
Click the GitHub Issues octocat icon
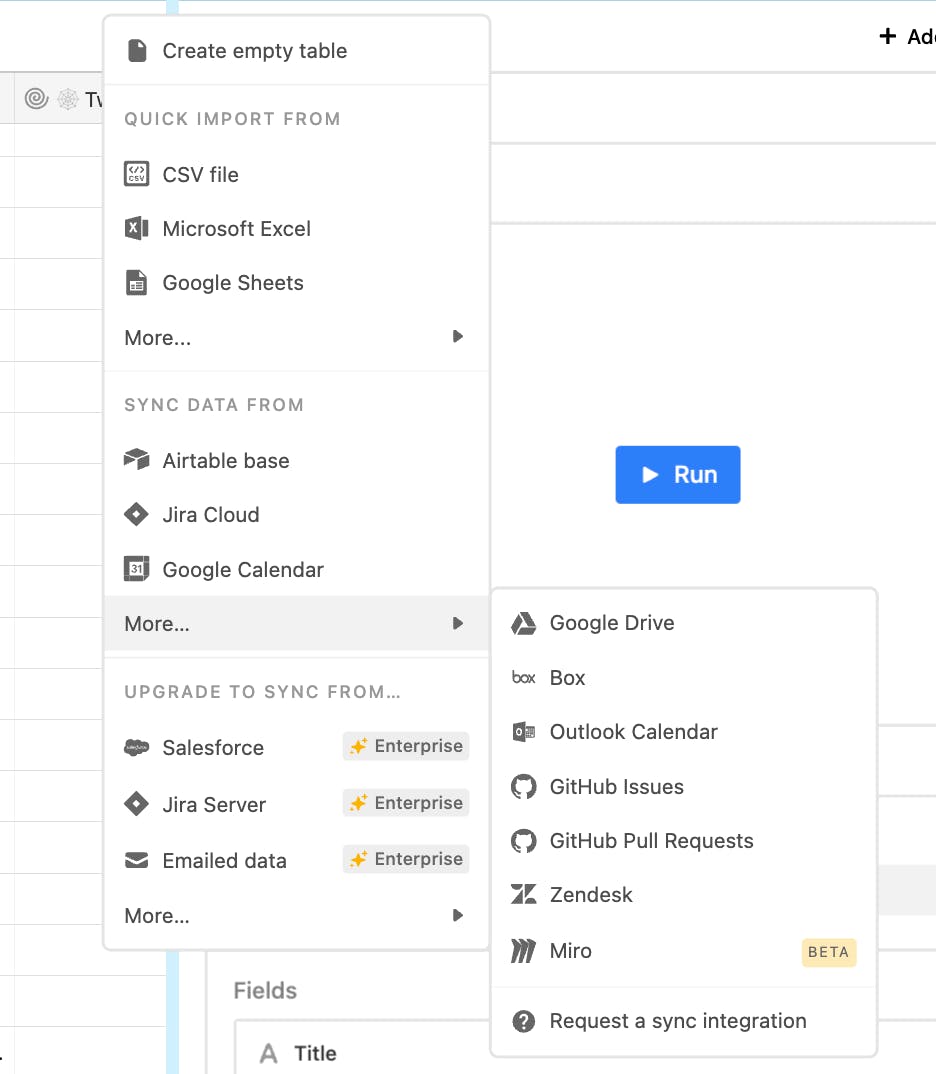pos(524,786)
